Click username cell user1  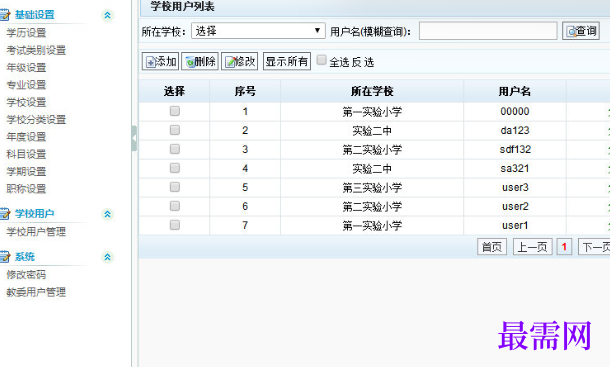click(515, 225)
